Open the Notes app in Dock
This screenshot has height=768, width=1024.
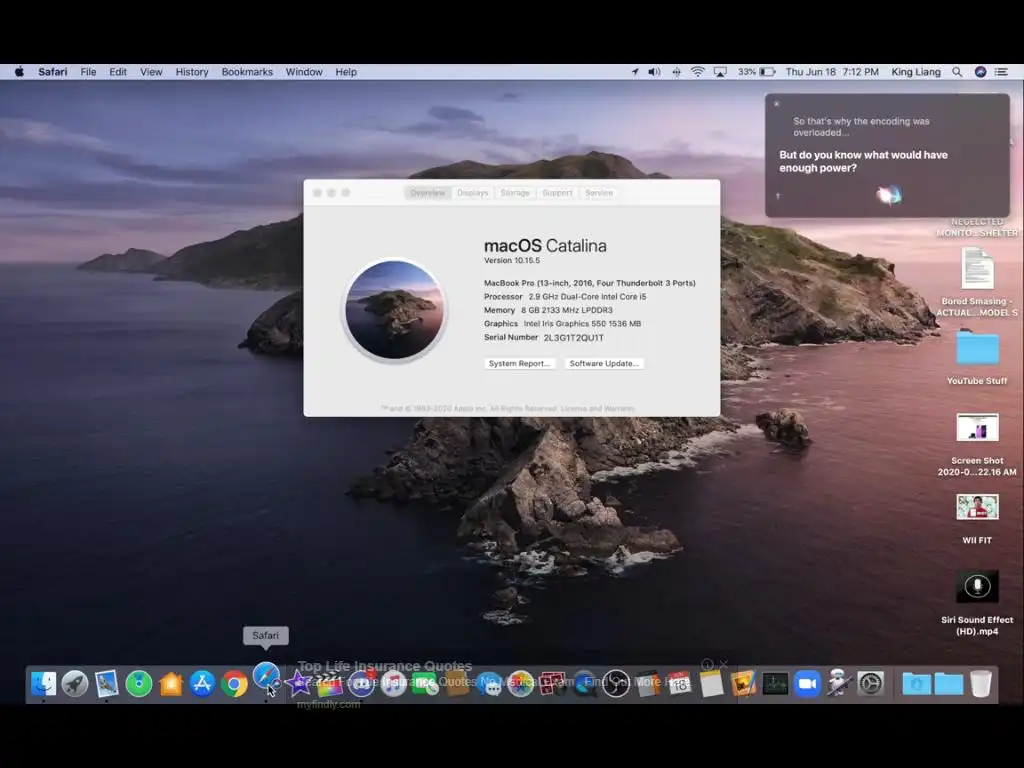tap(711, 683)
